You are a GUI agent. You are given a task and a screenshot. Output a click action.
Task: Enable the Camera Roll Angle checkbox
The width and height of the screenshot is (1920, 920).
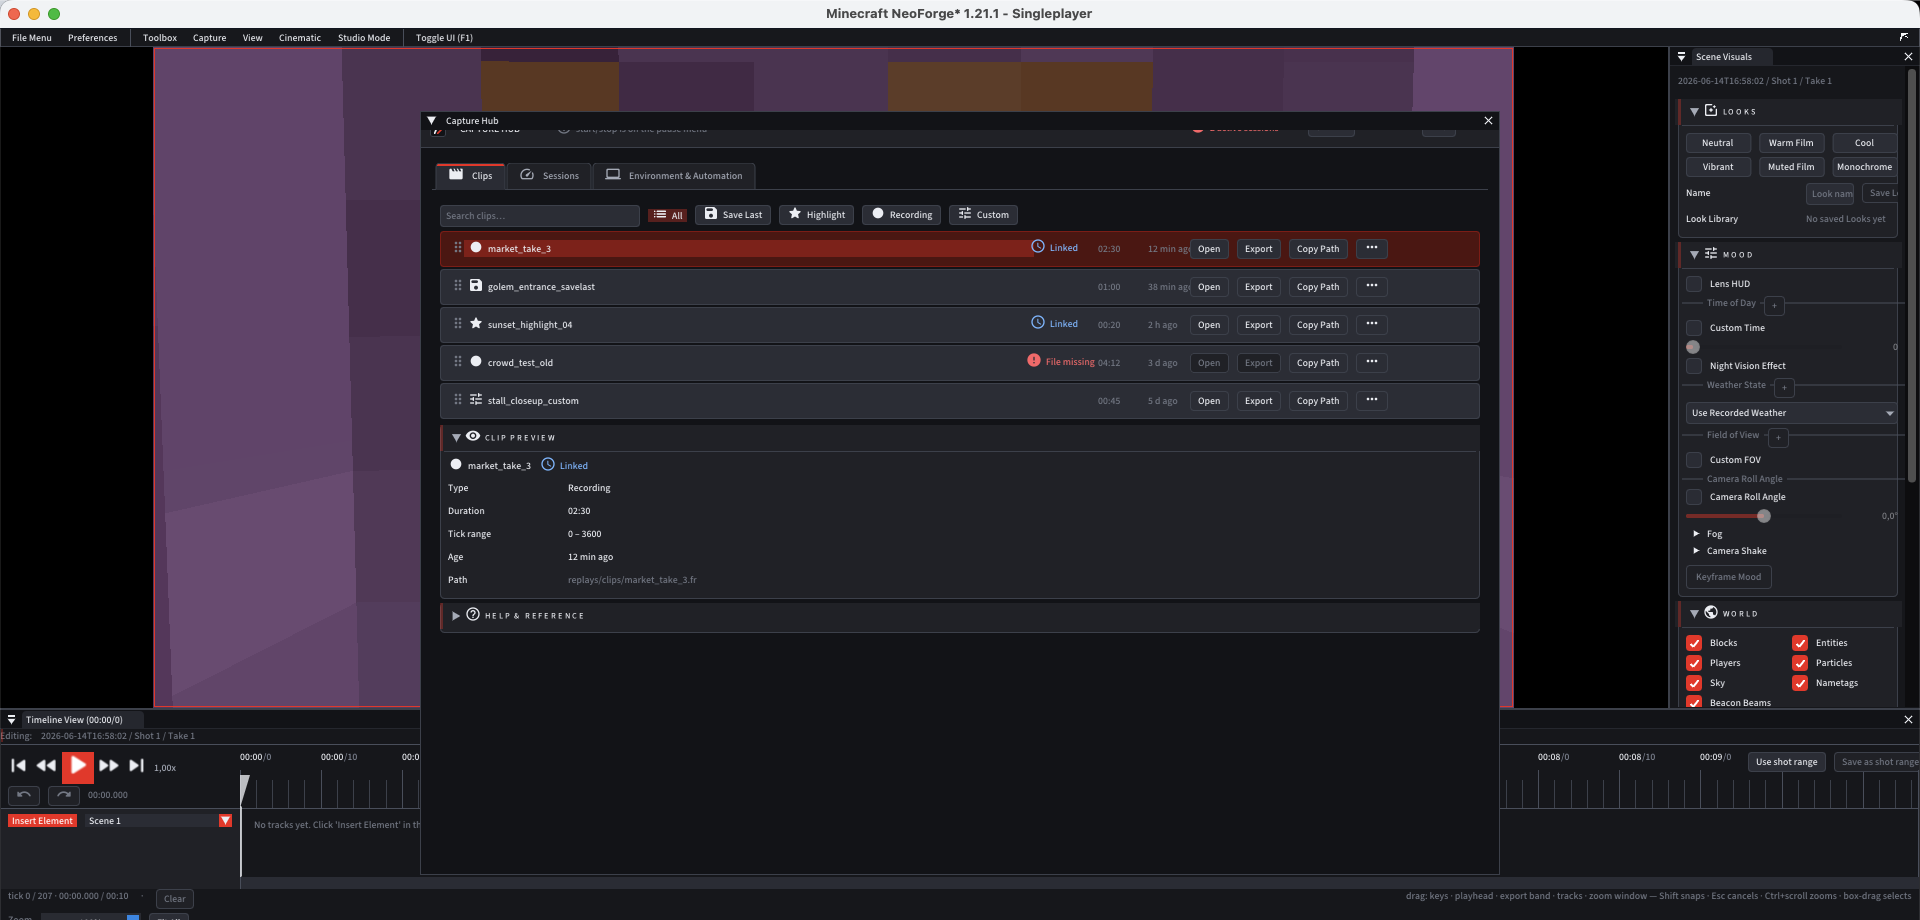tap(1694, 497)
